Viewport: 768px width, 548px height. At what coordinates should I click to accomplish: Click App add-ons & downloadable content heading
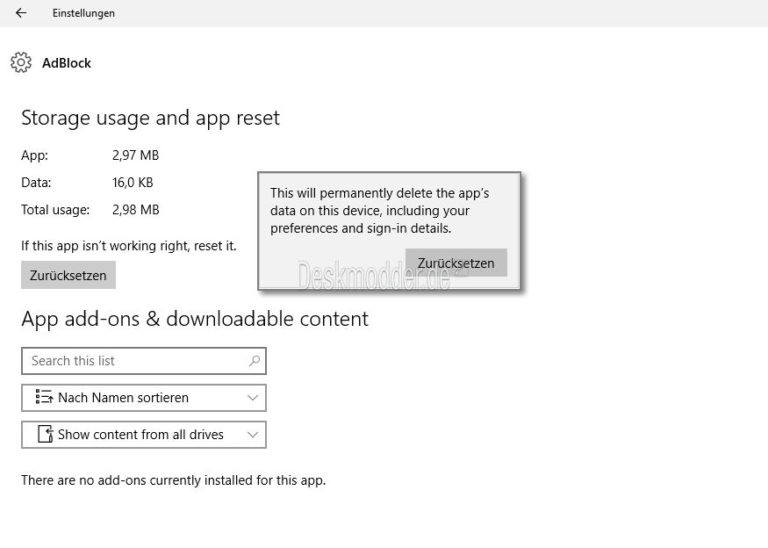(195, 319)
